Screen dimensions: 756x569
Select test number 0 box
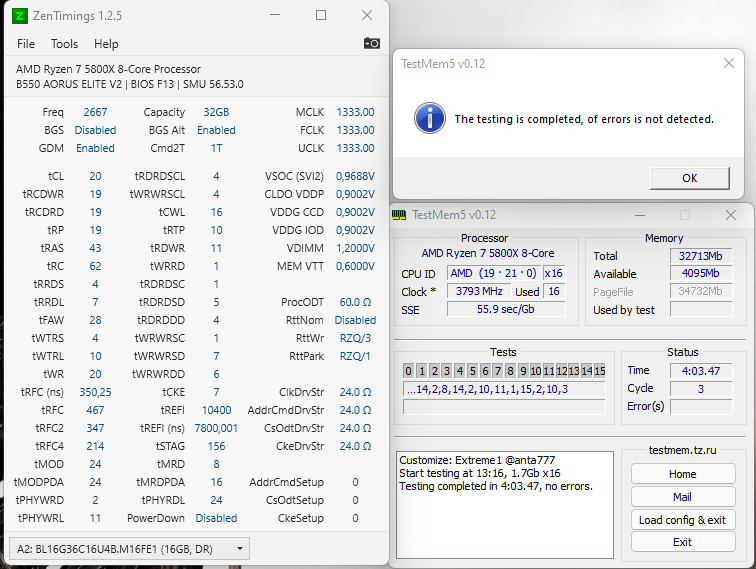tap(408, 371)
